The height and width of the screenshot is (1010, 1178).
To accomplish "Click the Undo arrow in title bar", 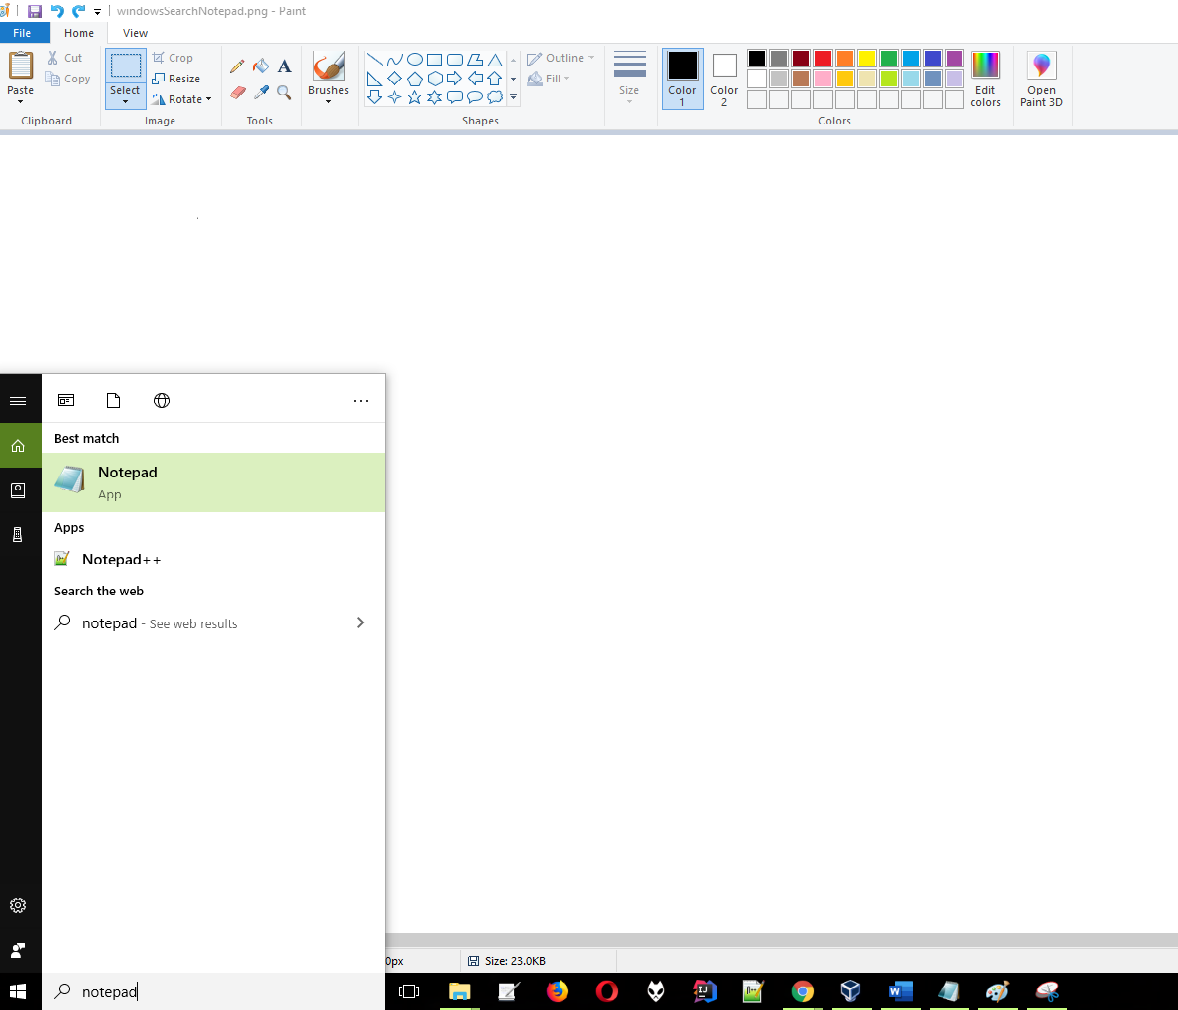I will 56,11.
